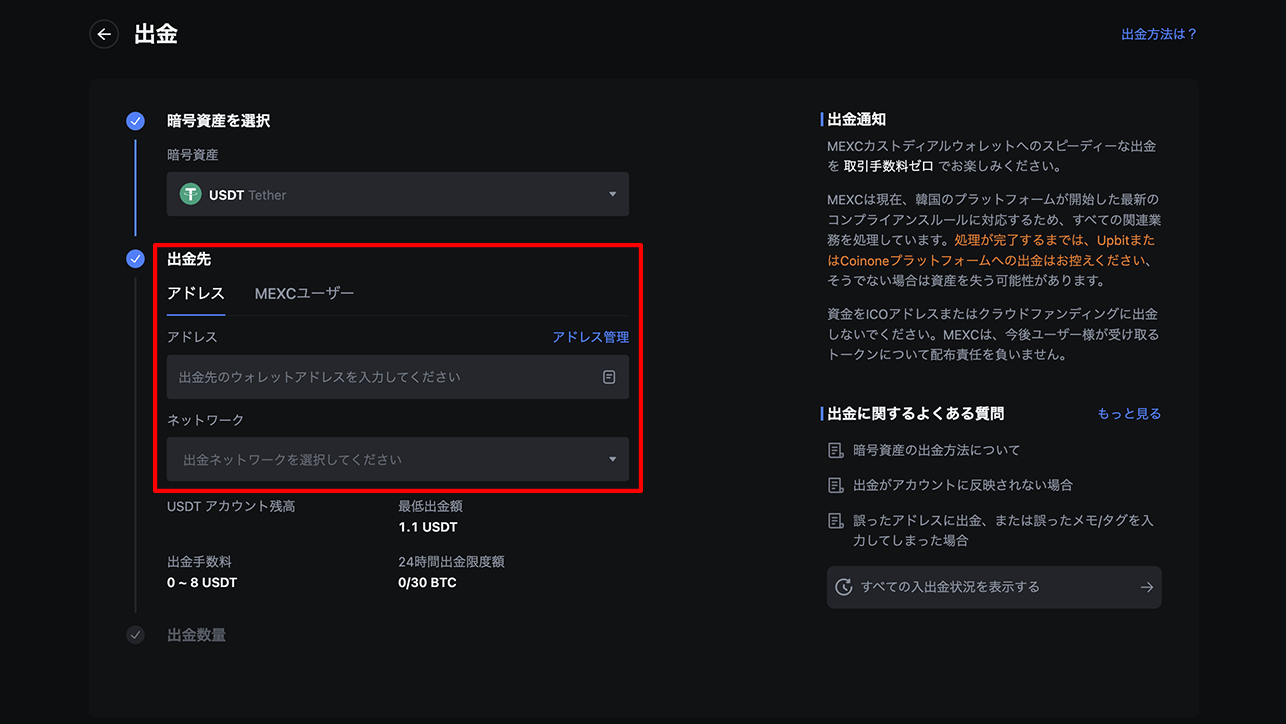Click document icon beside 誤ったアドレスに出金 FAQ
This screenshot has width=1286, height=724.
[x=836, y=521]
